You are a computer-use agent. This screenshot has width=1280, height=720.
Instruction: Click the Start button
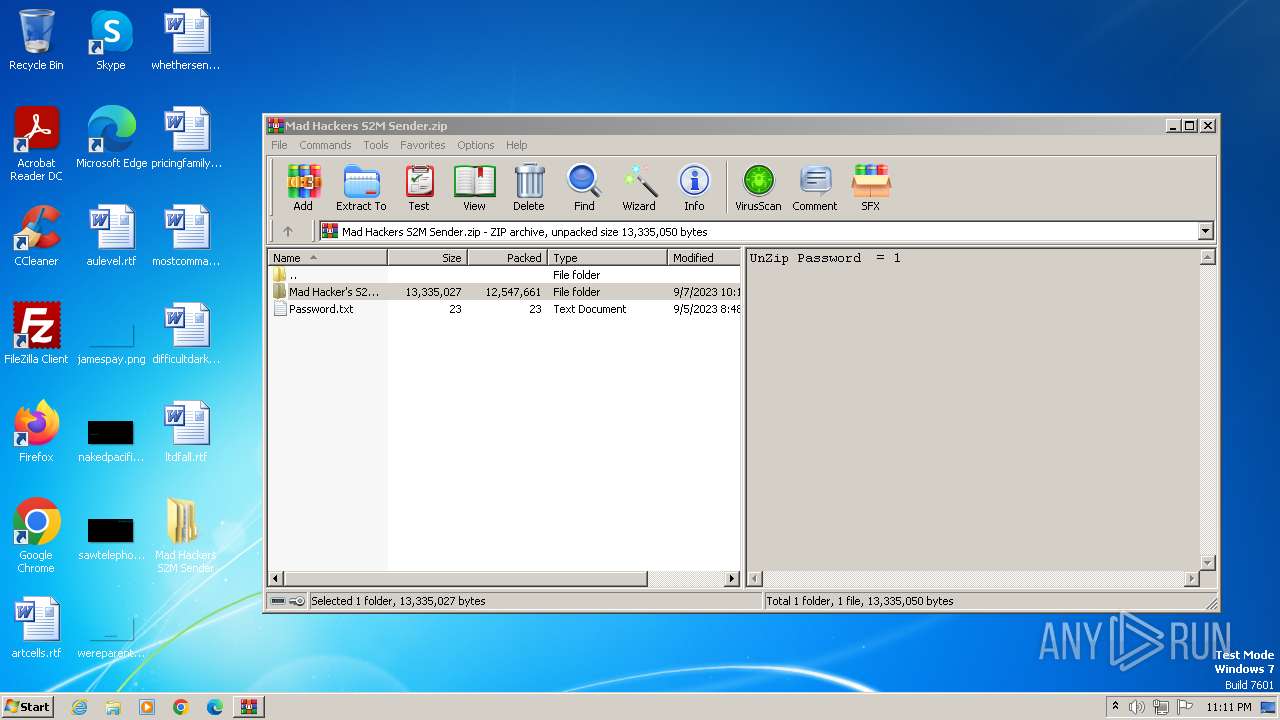click(28, 706)
